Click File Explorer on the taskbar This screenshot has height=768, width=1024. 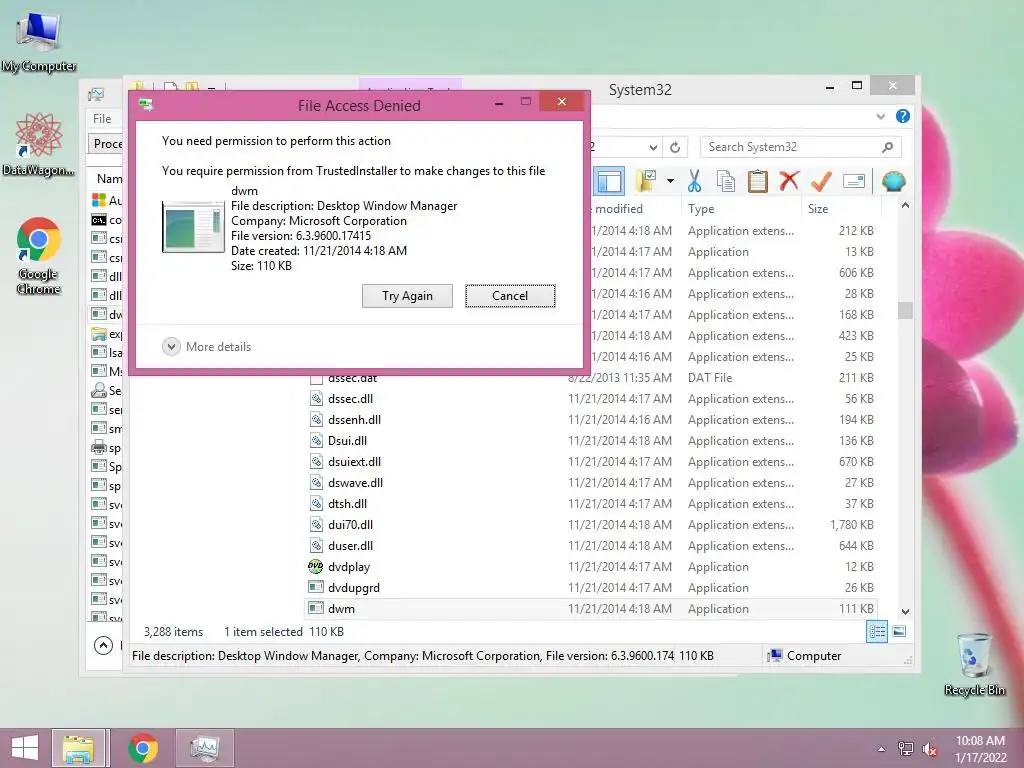tap(78, 748)
